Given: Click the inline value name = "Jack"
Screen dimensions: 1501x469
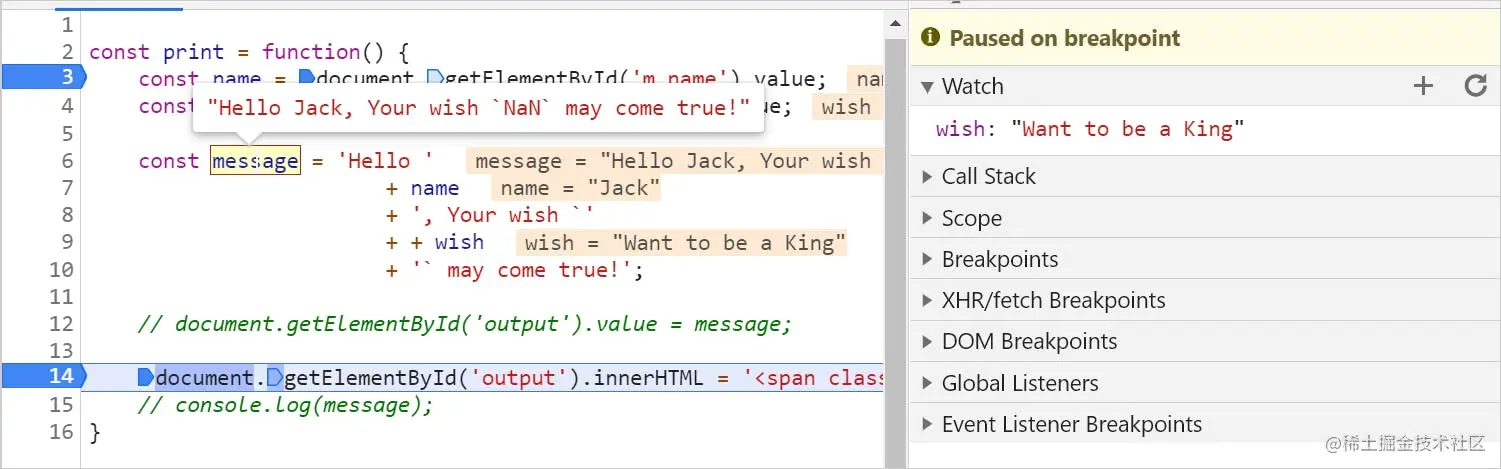Looking at the screenshot, I should click(x=576, y=188).
